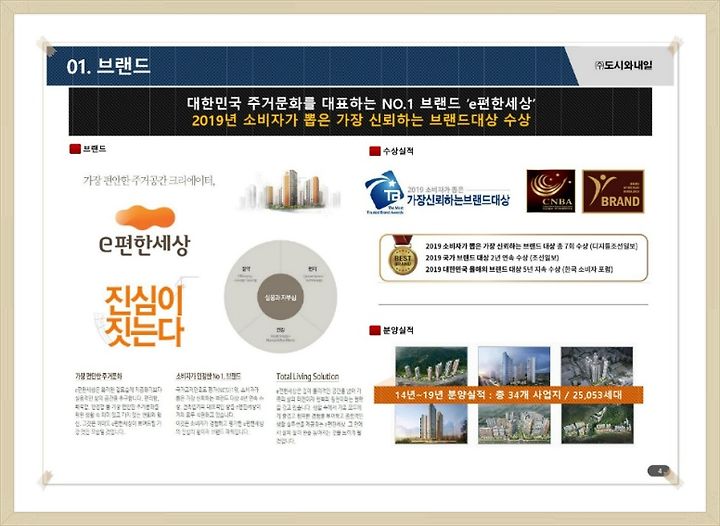Click the brown center circle 실용과 자부심
The width and height of the screenshot is (720, 526).
(280, 297)
